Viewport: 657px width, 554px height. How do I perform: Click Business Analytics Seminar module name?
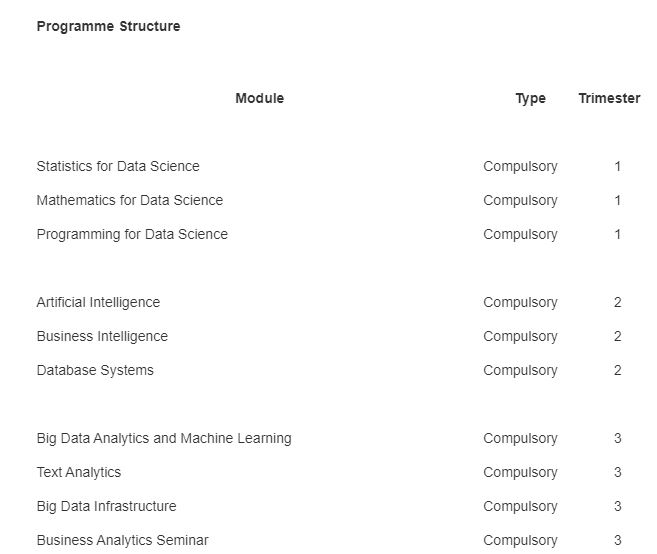click(122, 541)
